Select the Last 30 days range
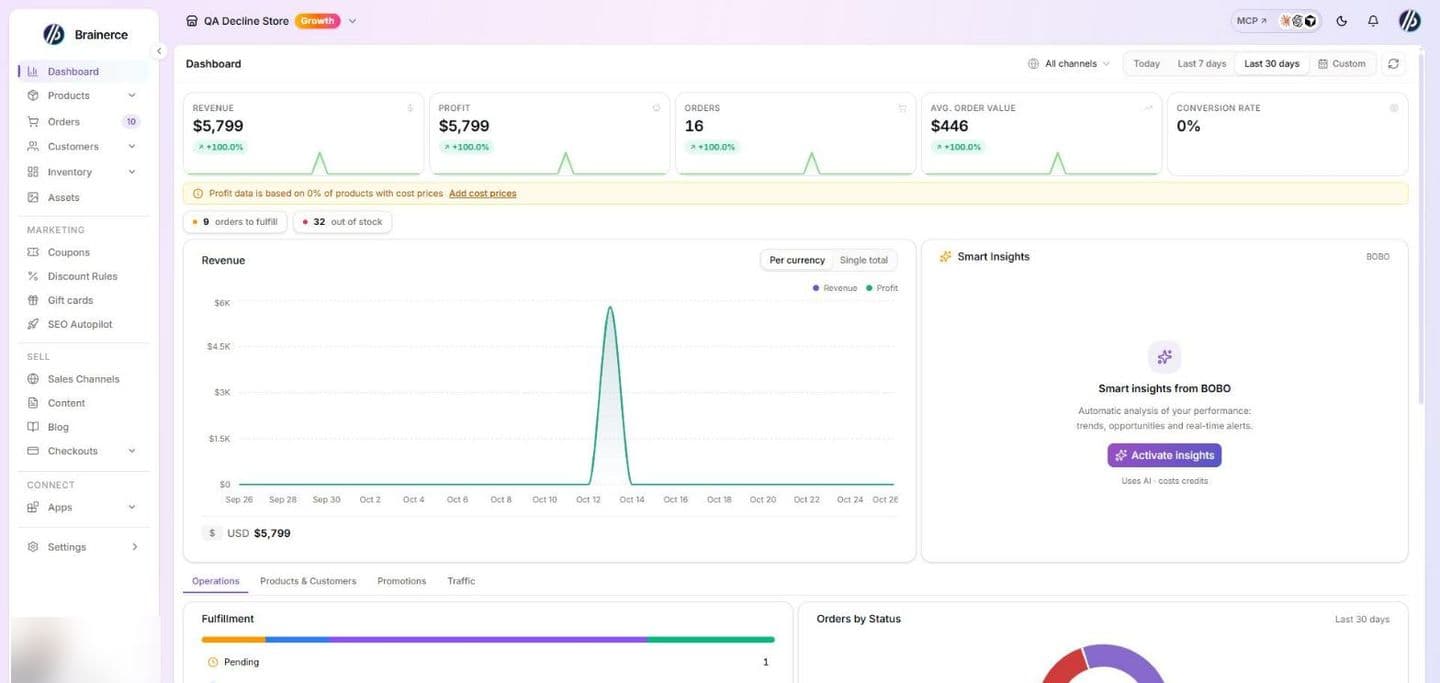Viewport: 1440px width, 683px height. [1272, 64]
